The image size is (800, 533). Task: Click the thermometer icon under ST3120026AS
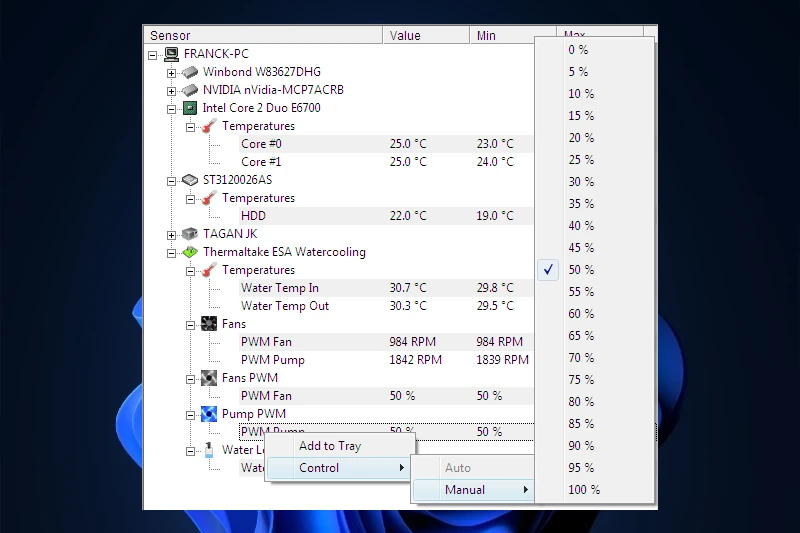pos(209,198)
